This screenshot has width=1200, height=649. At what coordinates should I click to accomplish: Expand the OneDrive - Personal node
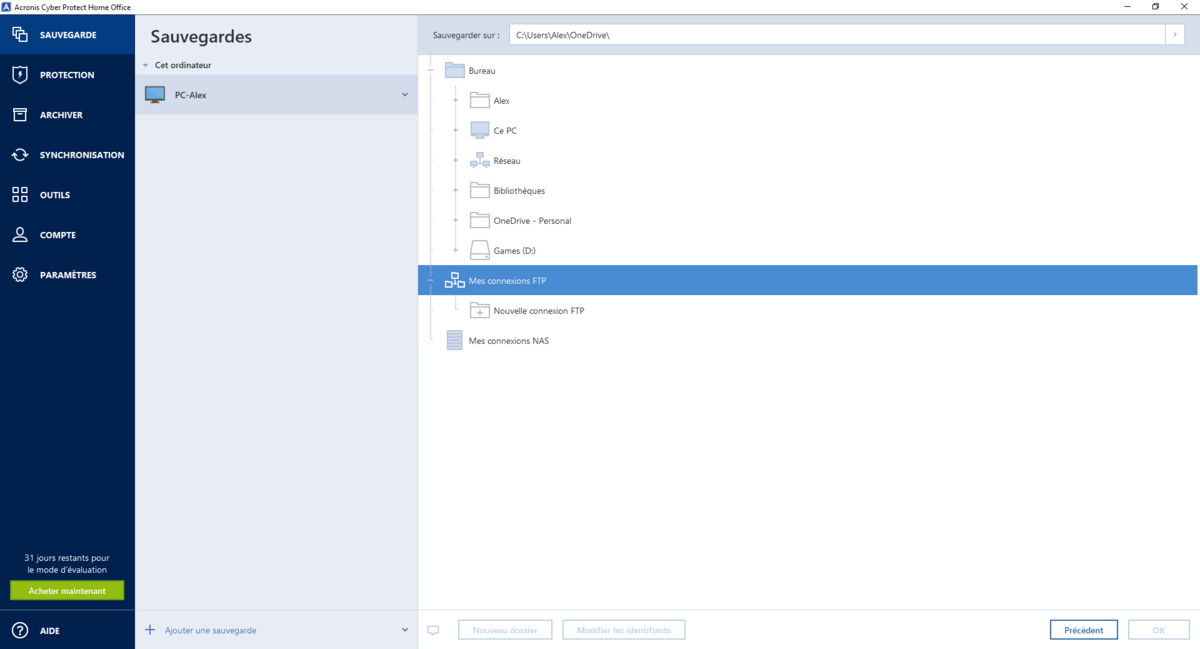(x=456, y=220)
